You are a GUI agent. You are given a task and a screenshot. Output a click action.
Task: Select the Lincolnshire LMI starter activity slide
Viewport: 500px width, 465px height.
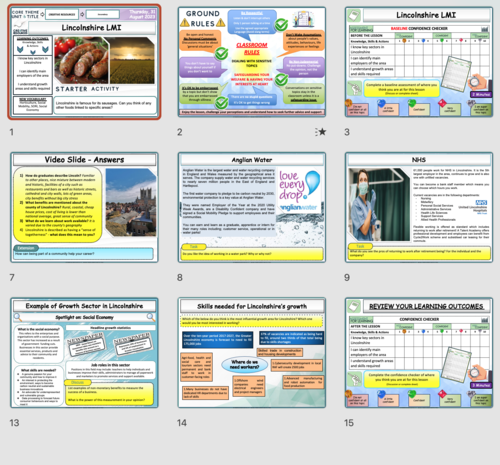84,62
